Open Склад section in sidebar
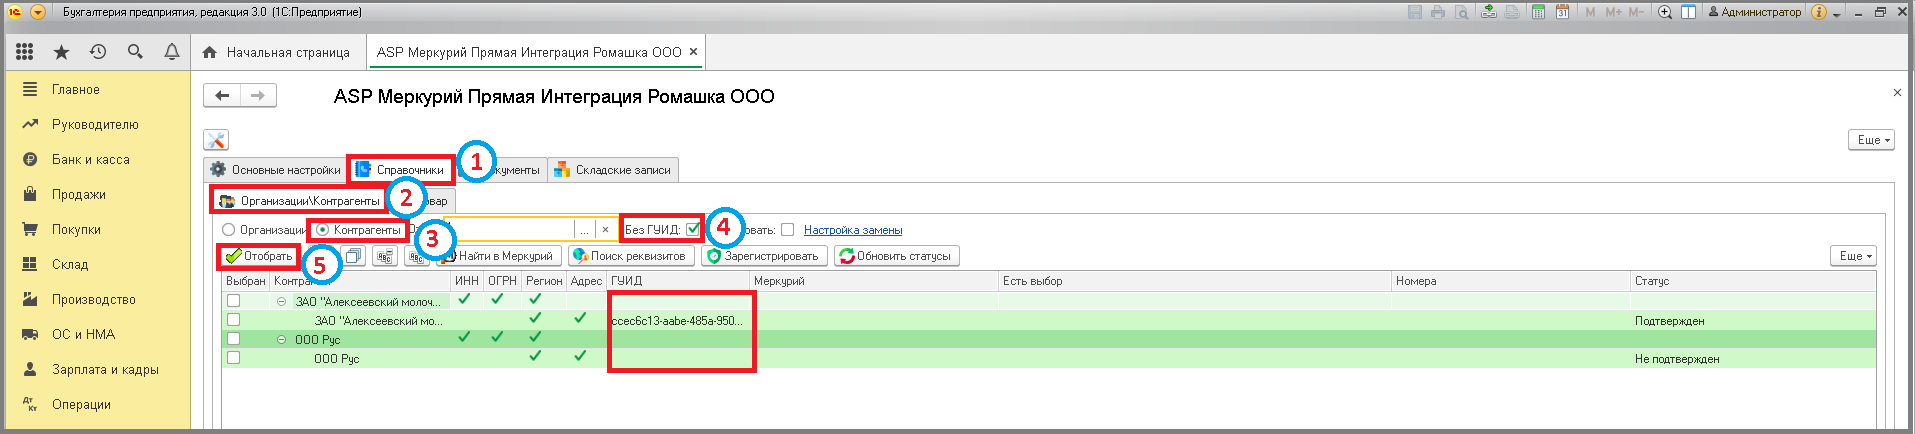1915x434 pixels. (70, 264)
